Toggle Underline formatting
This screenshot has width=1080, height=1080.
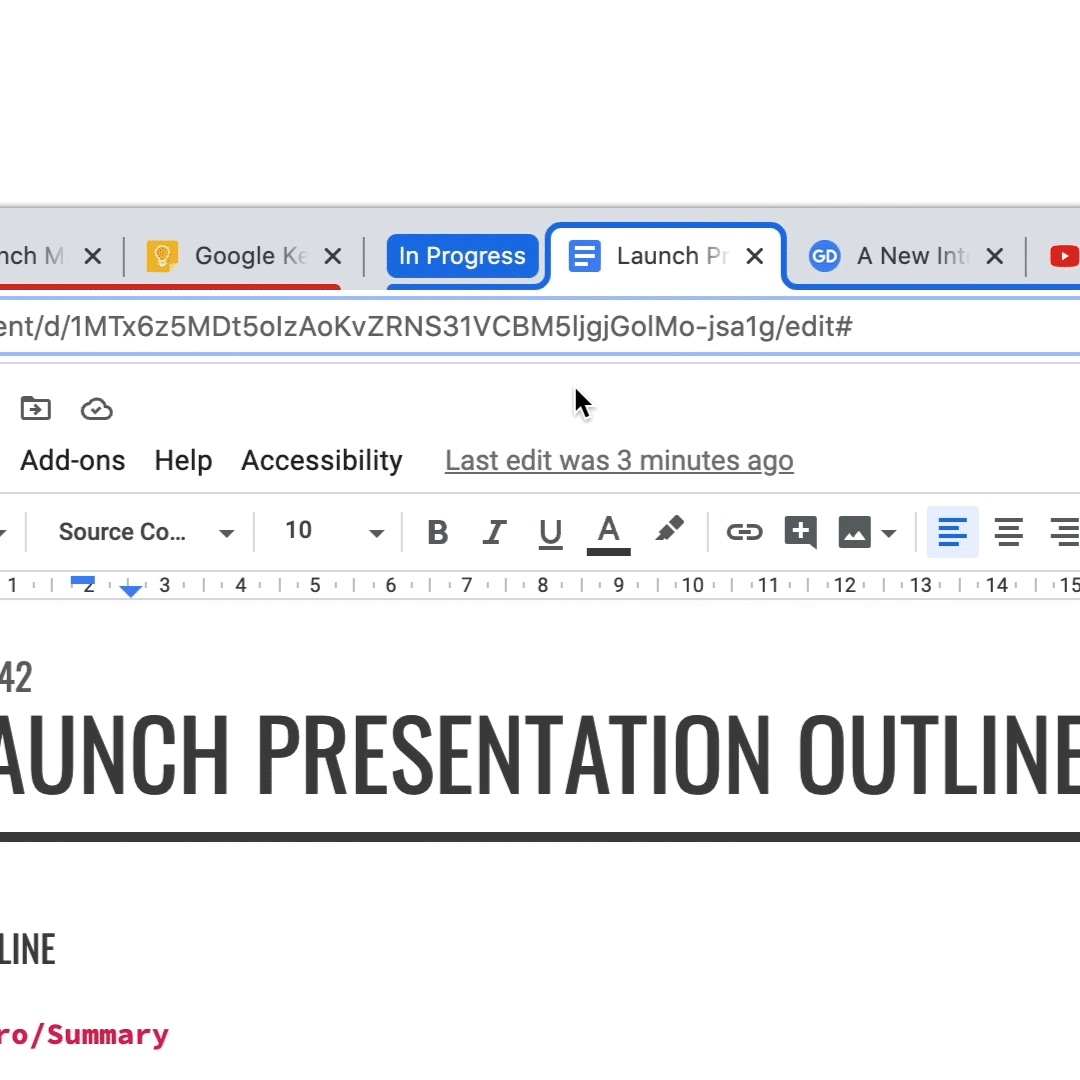click(550, 533)
